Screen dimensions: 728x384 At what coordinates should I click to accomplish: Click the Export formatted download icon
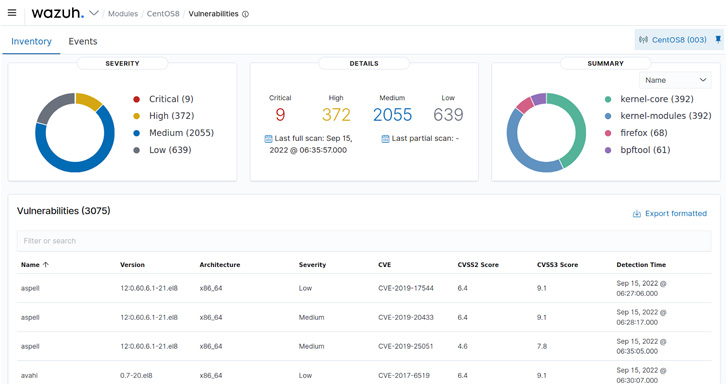point(637,214)
